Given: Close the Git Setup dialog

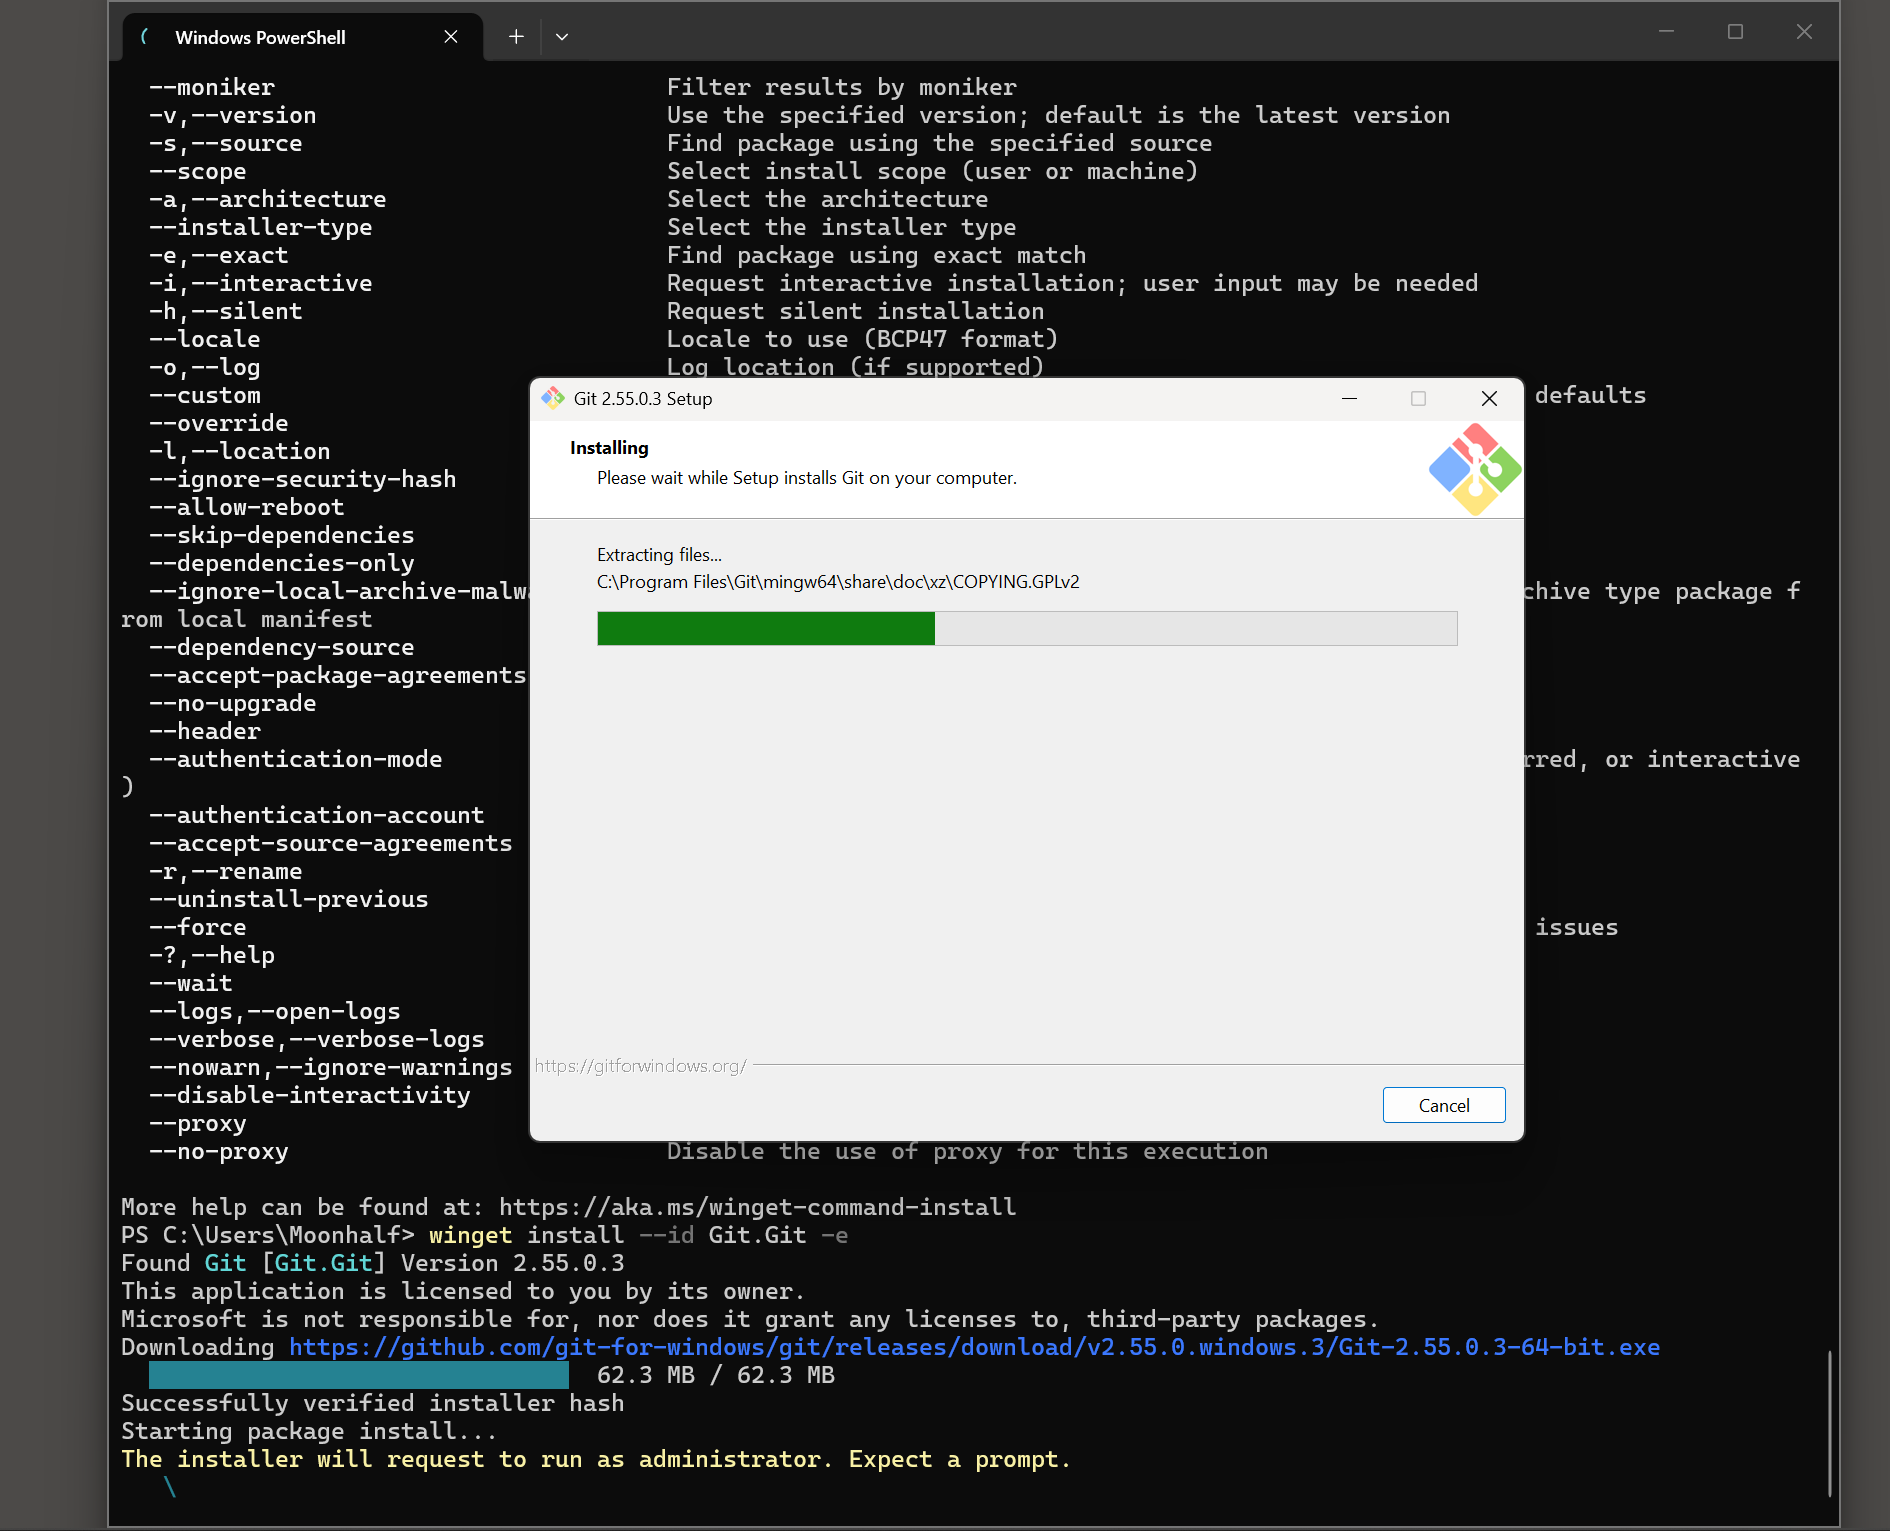Looking at the screenshot, I should coord(1489,398).
